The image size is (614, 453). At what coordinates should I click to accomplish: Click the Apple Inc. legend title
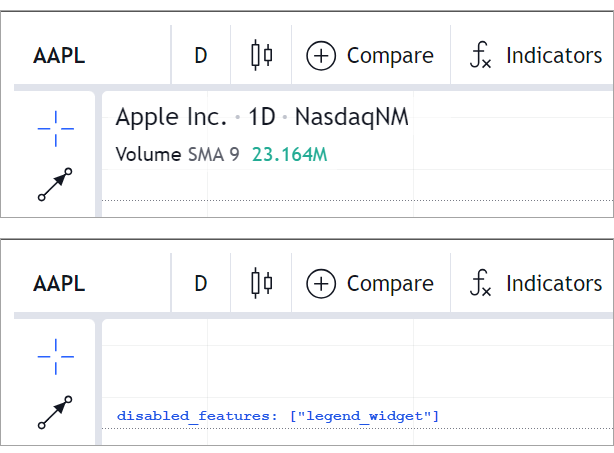click(x=172, y=117)
